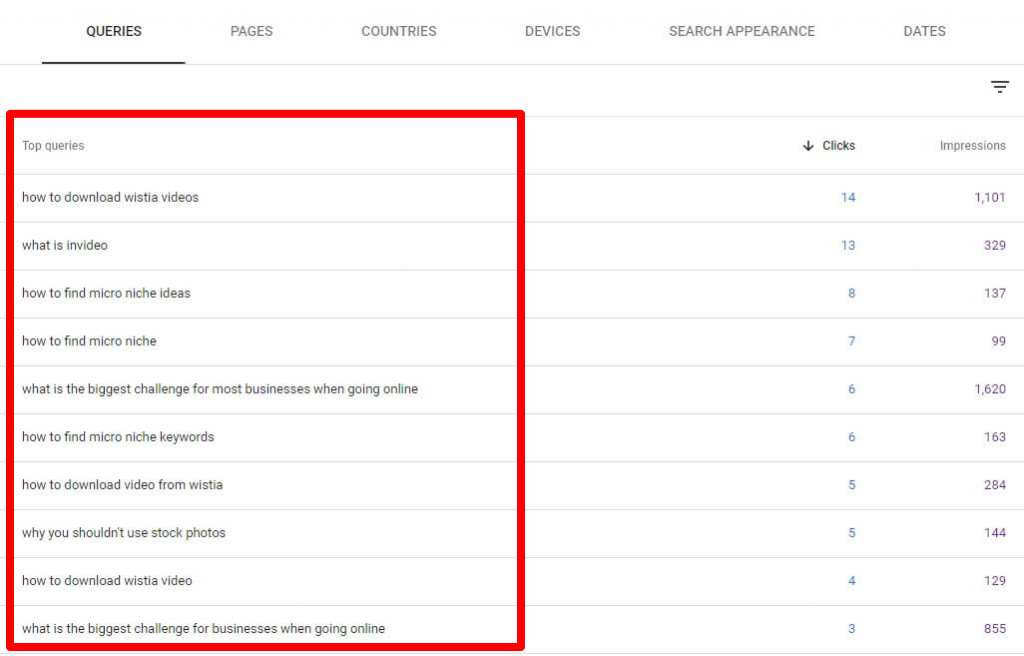This screenshot has width=1024, height=656.
Task: Sort by the Impressions column header
Action: (972, 146)
